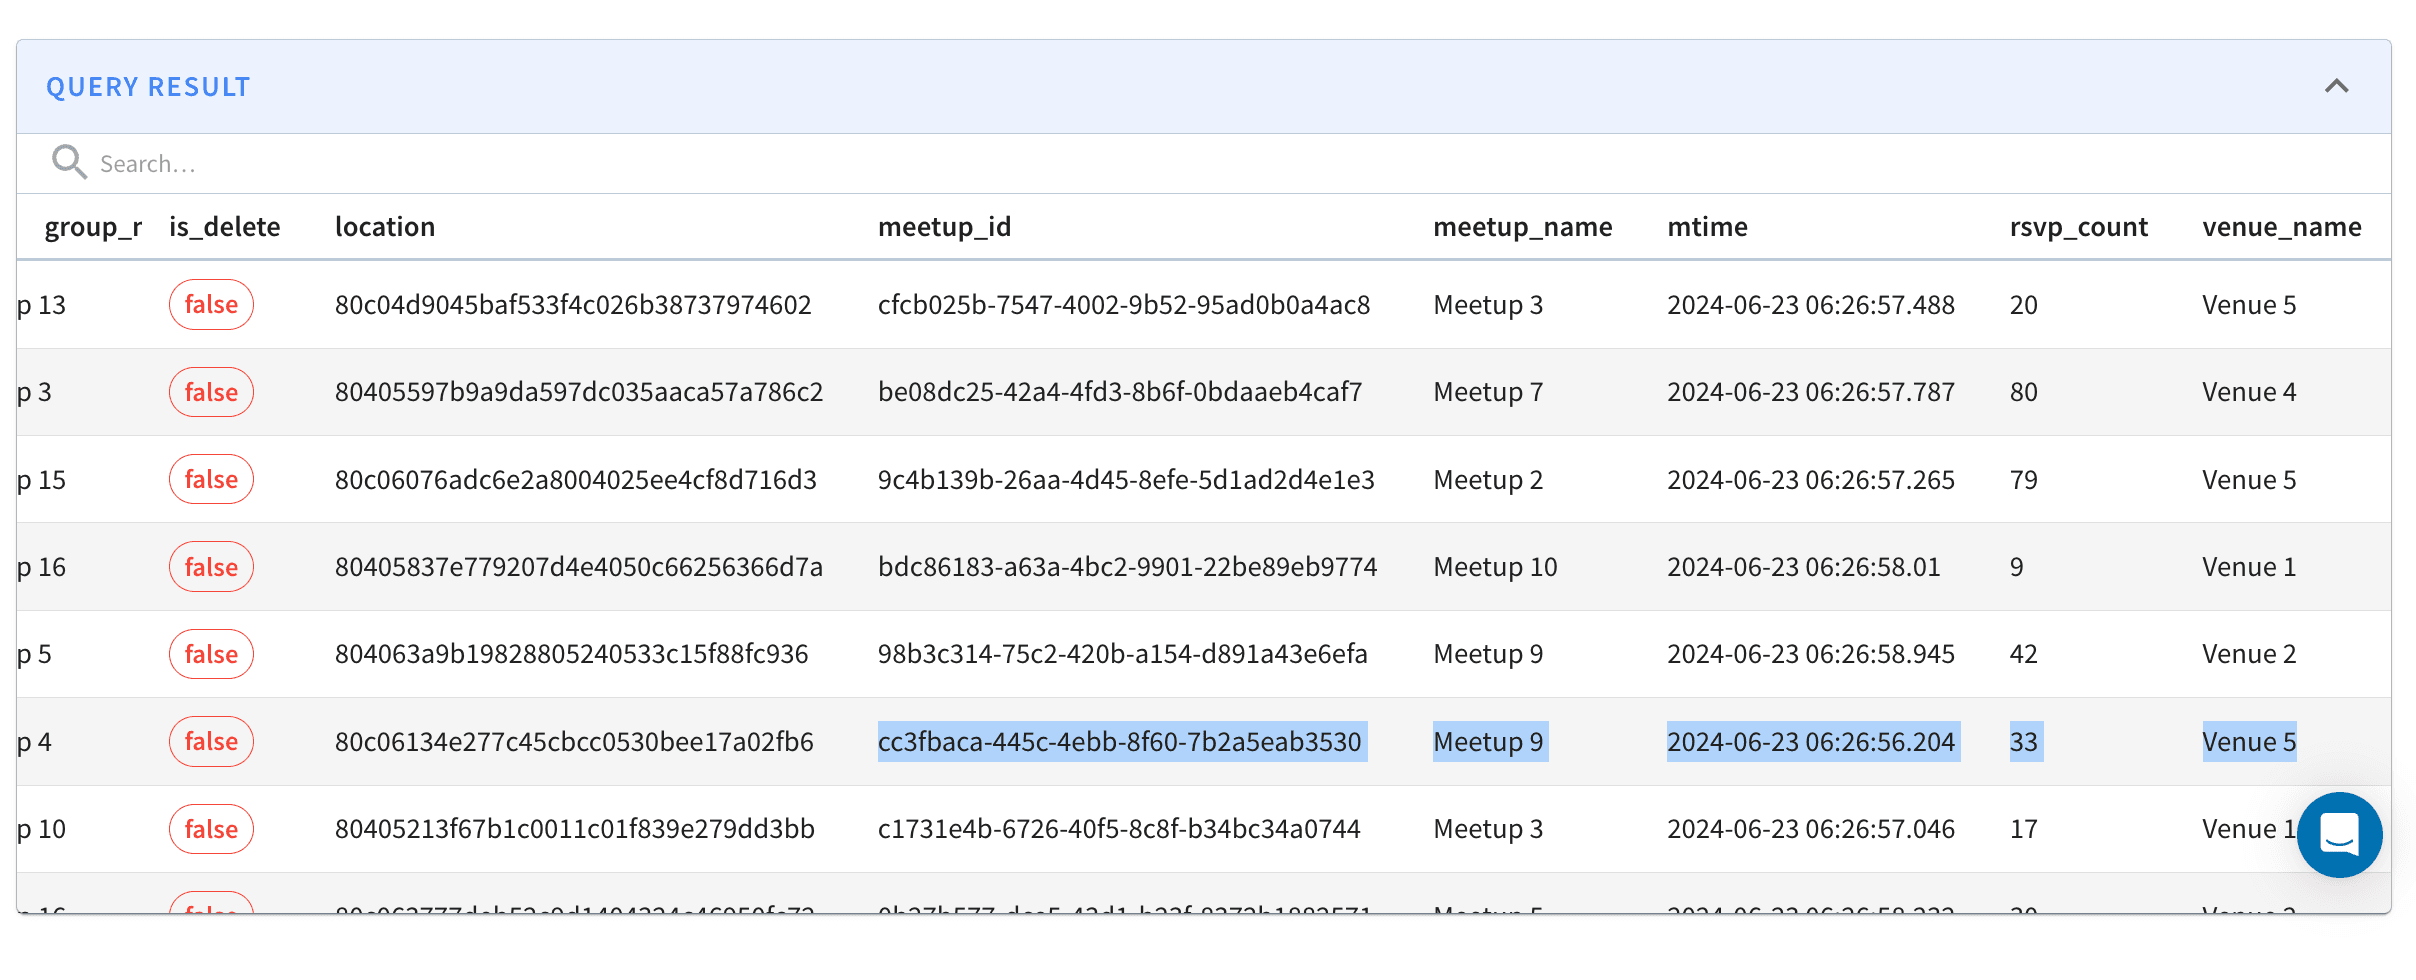2416x980 pixels.
Task: Sort by the meetup_name column header
Action: pos(1522,227)
